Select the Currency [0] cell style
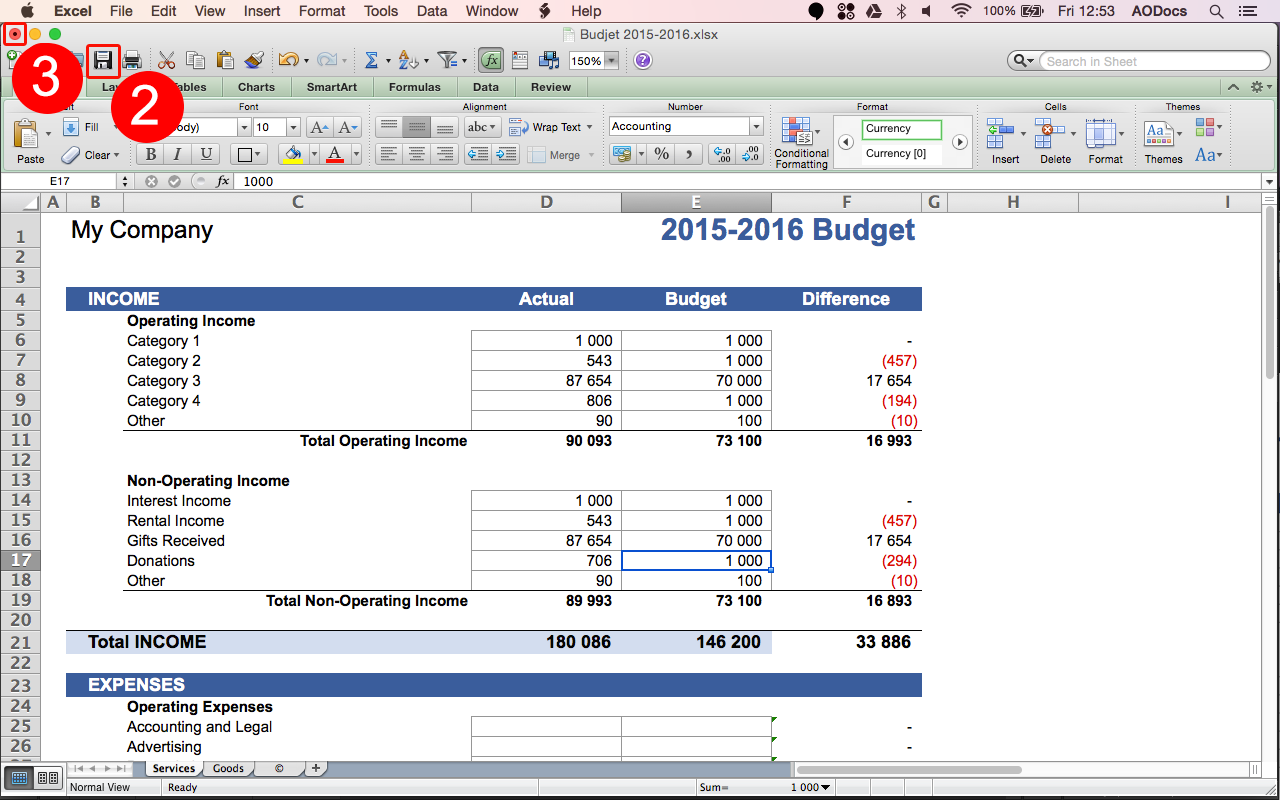The width and height of the screenshot is (1280, 800). [902, 154]
